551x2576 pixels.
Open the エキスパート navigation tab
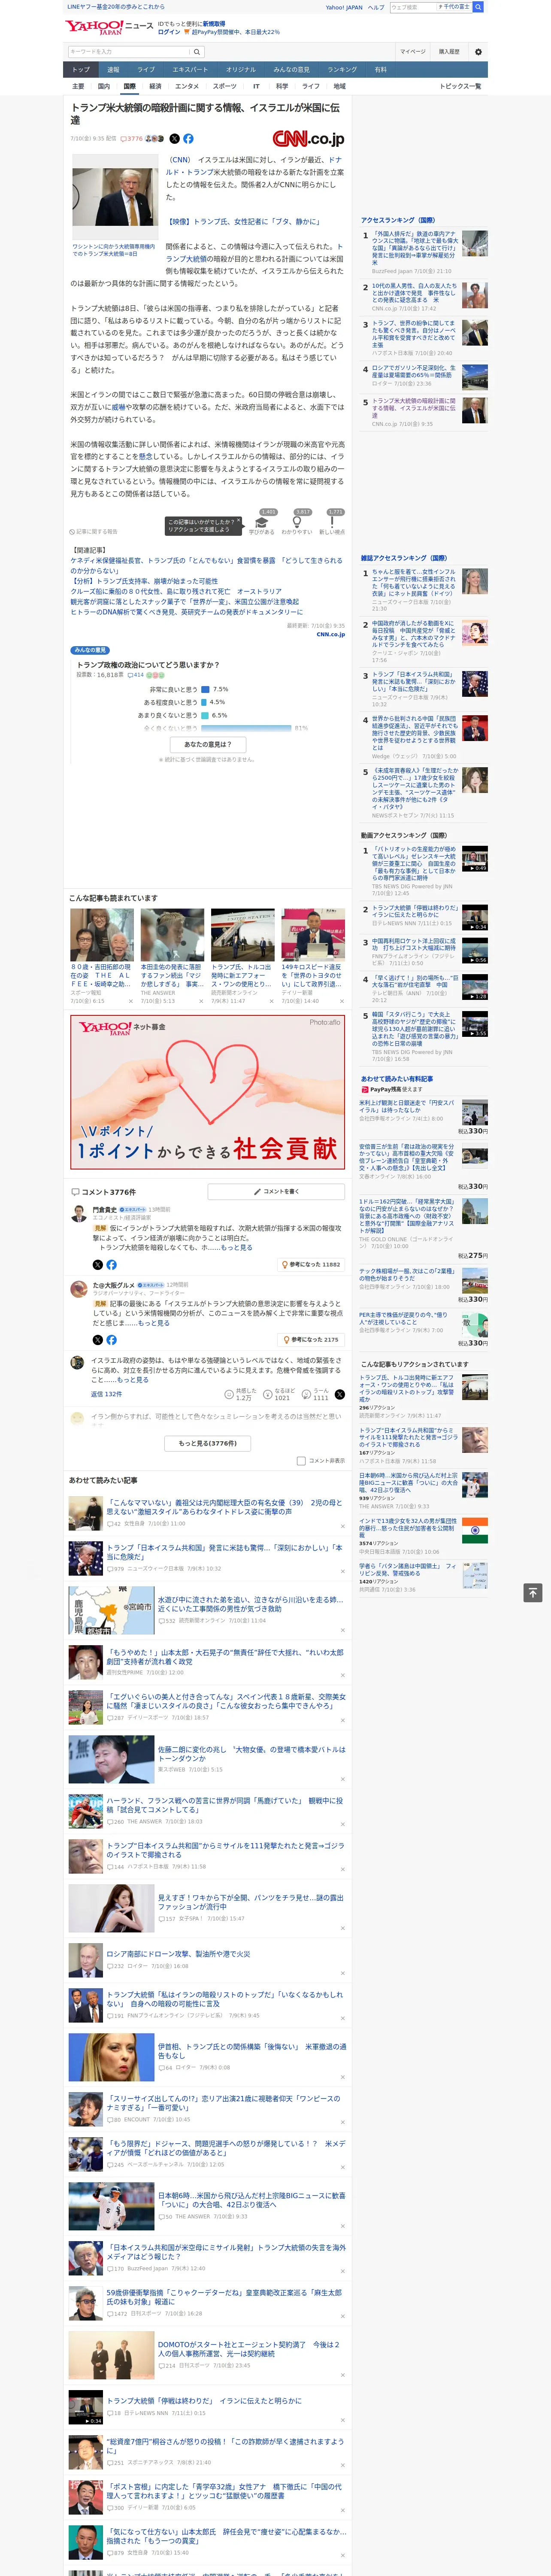point(190,70)
